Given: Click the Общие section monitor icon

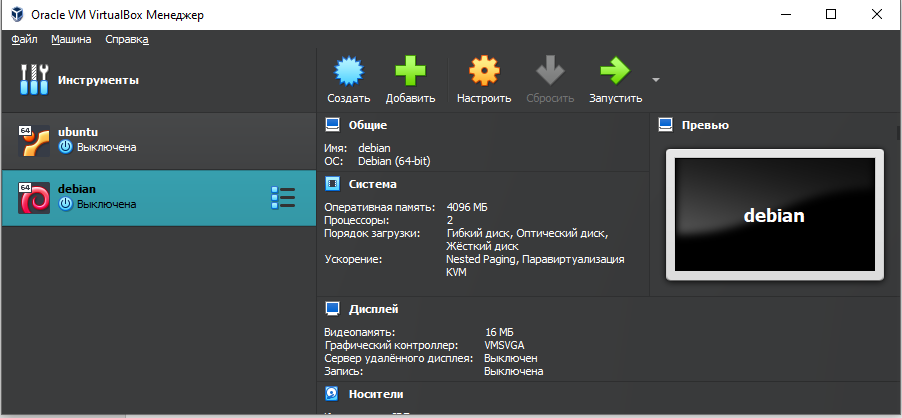Looking at the screenshot, I should tap(332, 125).
